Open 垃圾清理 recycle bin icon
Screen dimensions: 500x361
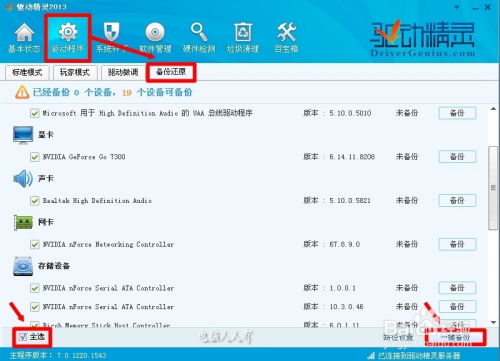(x=243, y=38)
